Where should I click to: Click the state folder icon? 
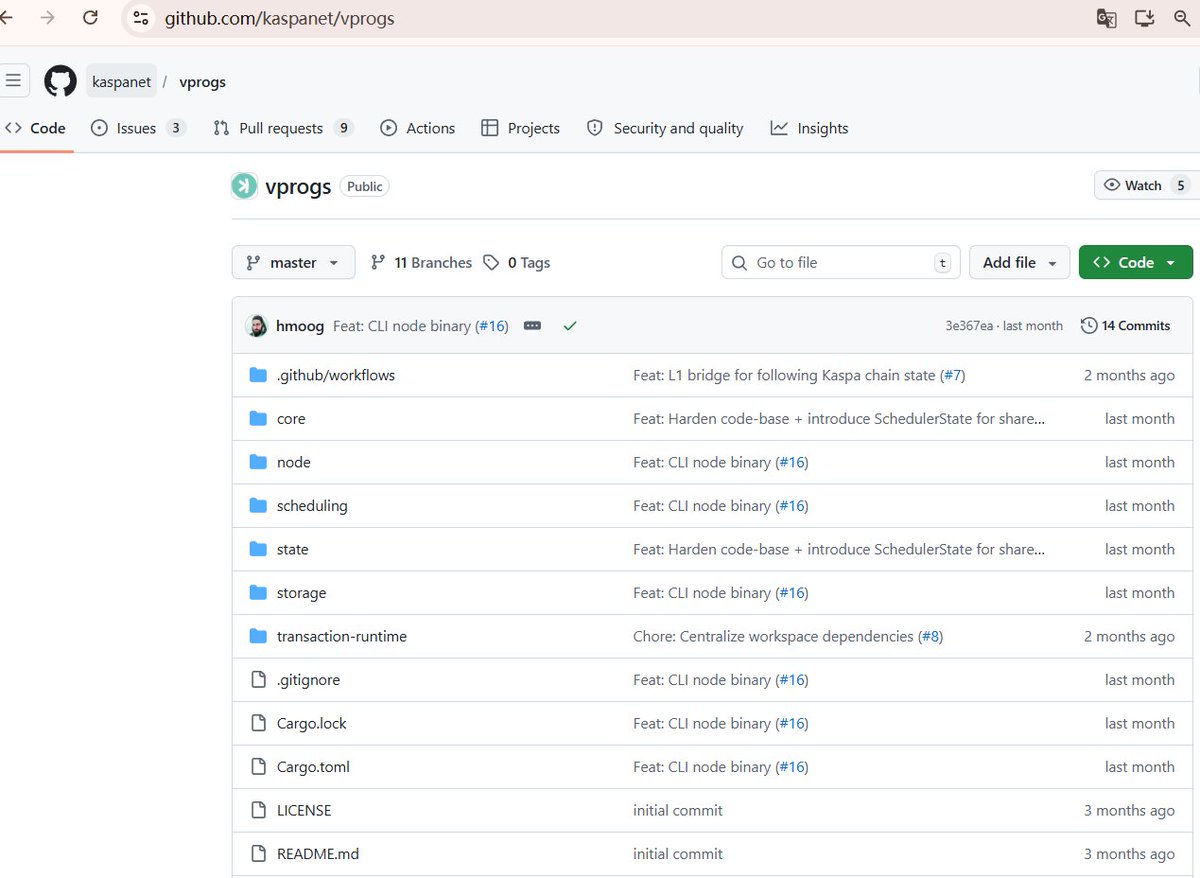(x=258, y=549)
